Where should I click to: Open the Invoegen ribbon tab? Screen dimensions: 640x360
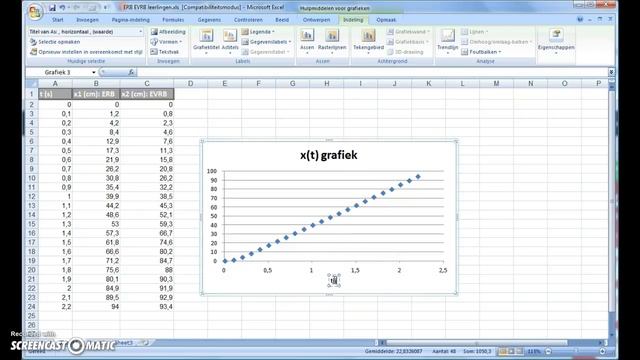(x=87, y=20)
